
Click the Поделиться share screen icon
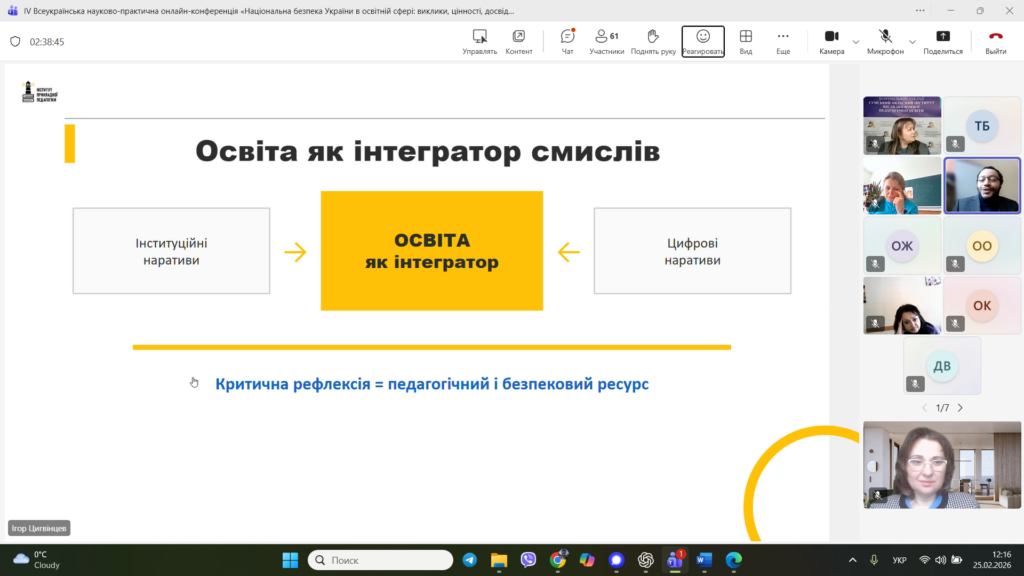tap(942, 37)
